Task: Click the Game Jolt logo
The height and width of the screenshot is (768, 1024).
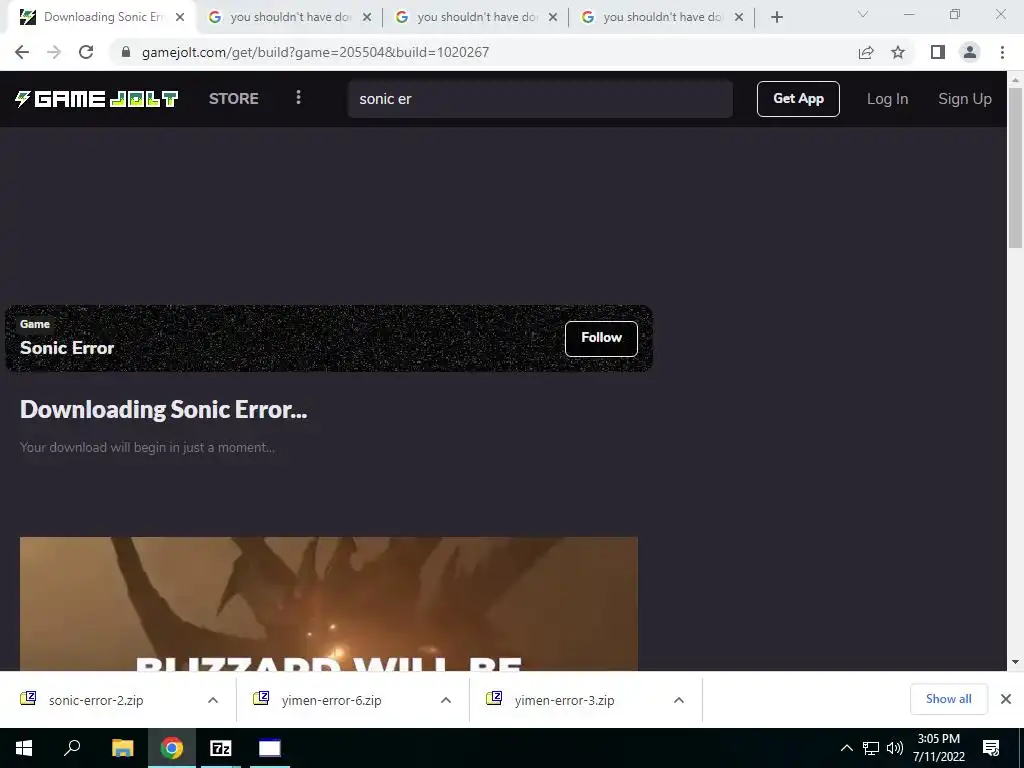Action: click(x=97, y=99)
